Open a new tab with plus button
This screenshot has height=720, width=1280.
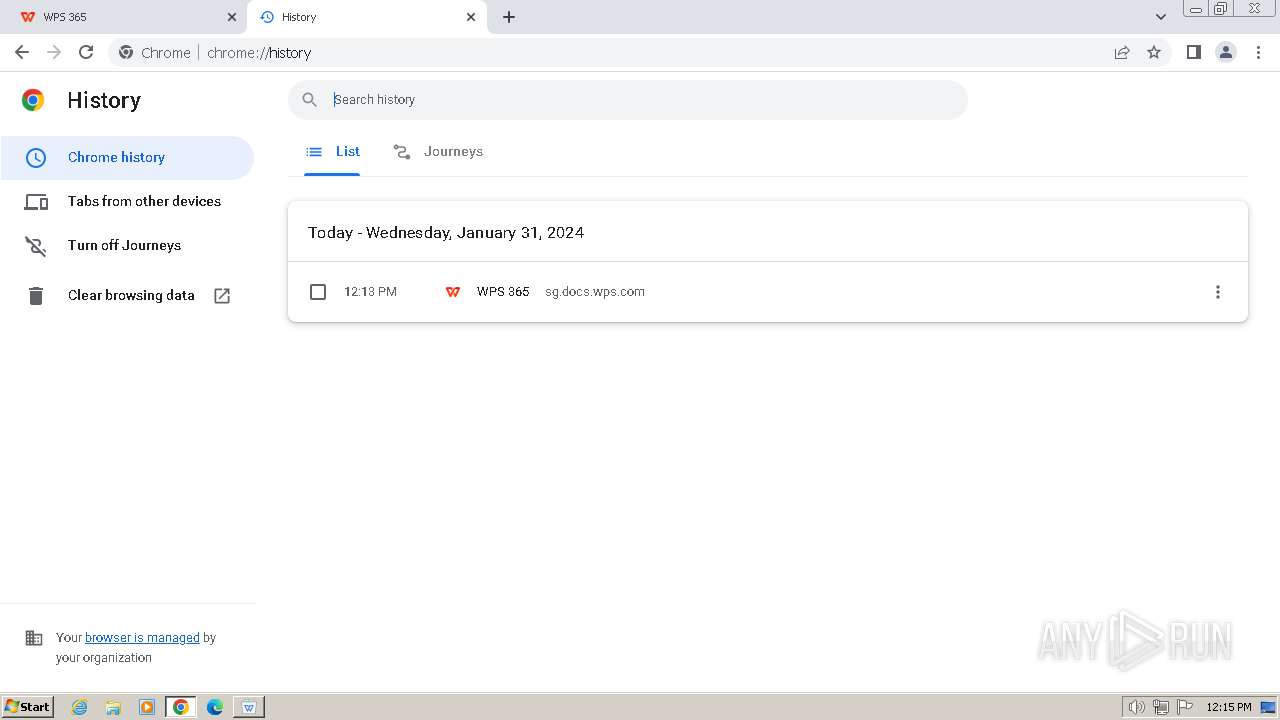[x=509, y=17]
